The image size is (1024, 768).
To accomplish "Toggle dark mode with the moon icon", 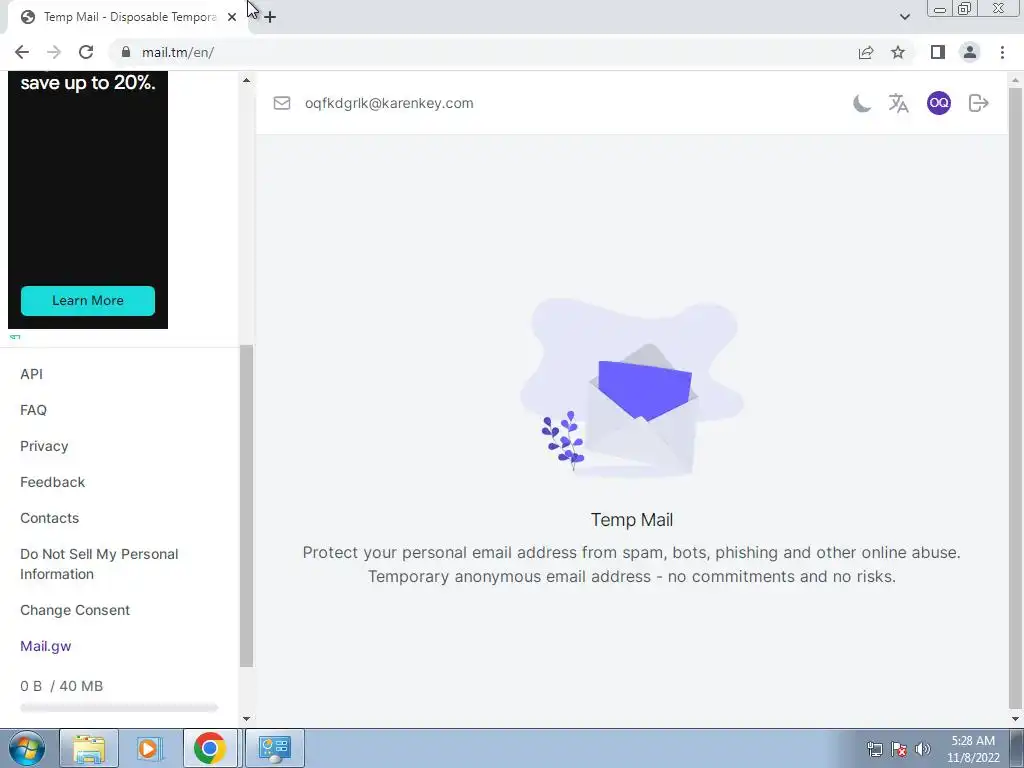I will click(861, 103).
